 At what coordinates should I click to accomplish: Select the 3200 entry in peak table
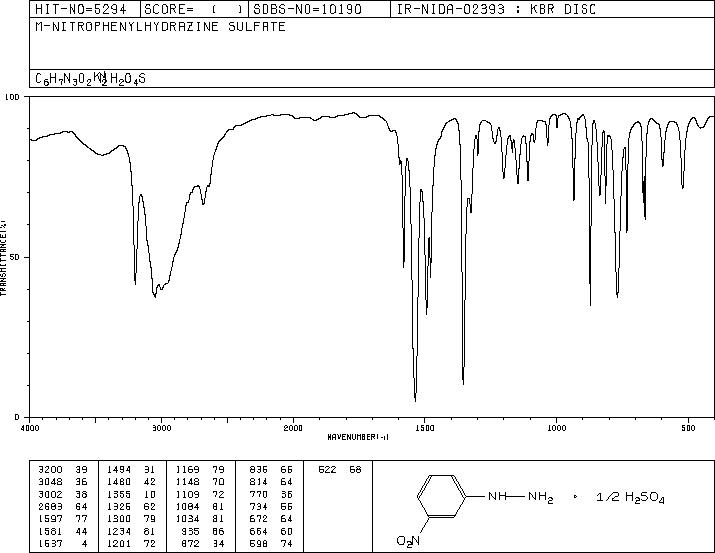coord(47,468)
